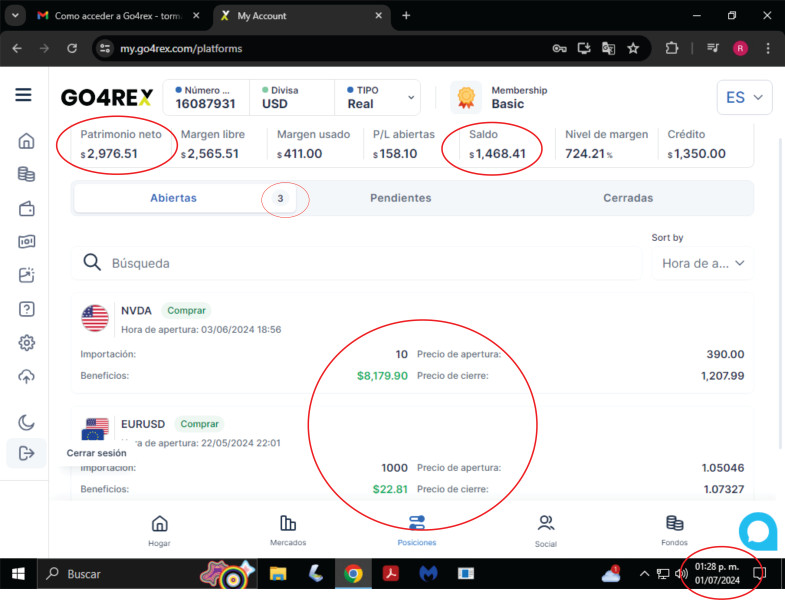Switch to the Abiertas tab
Image resolution: width=785 pixels, height=600 pixels.
click(185, 198)
